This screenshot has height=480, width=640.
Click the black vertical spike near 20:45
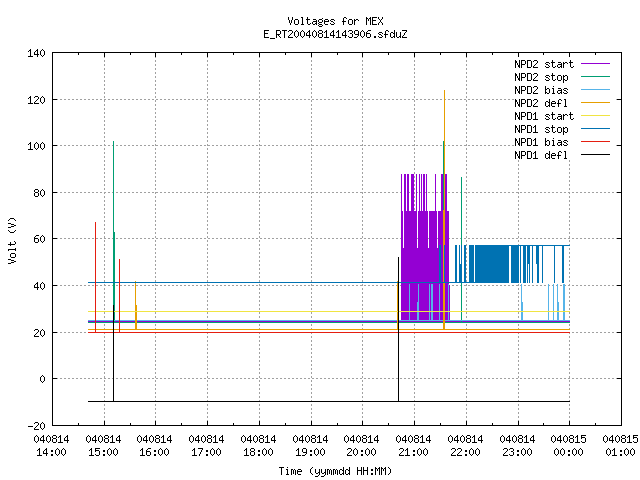(x=398, y=329)
